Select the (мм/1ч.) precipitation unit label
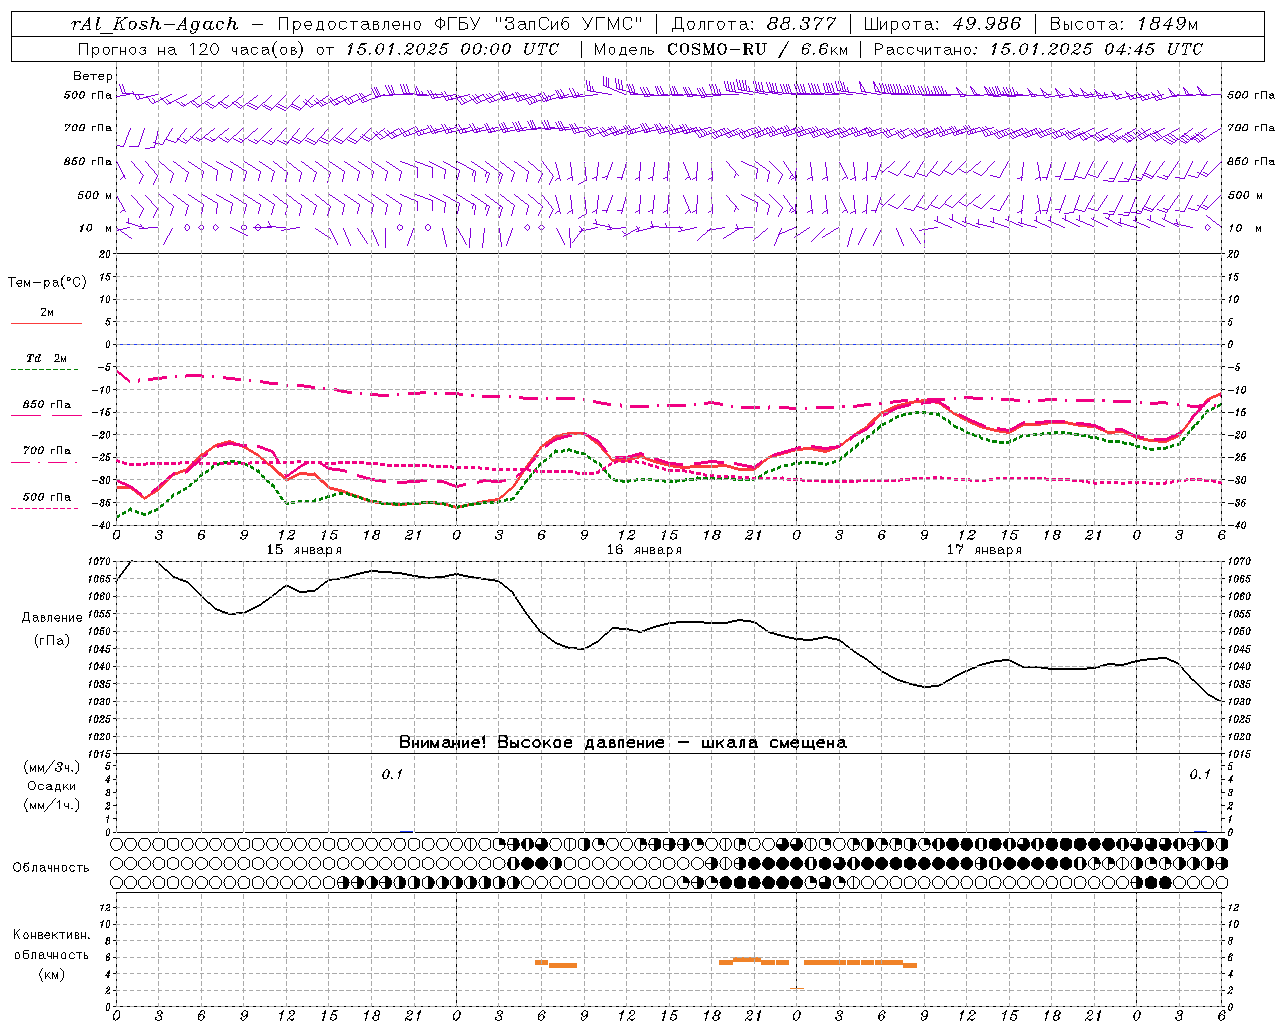 tap(52, 805)
